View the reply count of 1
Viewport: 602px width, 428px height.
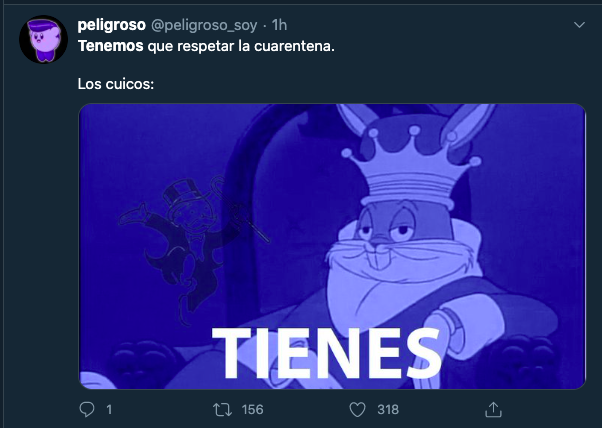pos(109,410)
